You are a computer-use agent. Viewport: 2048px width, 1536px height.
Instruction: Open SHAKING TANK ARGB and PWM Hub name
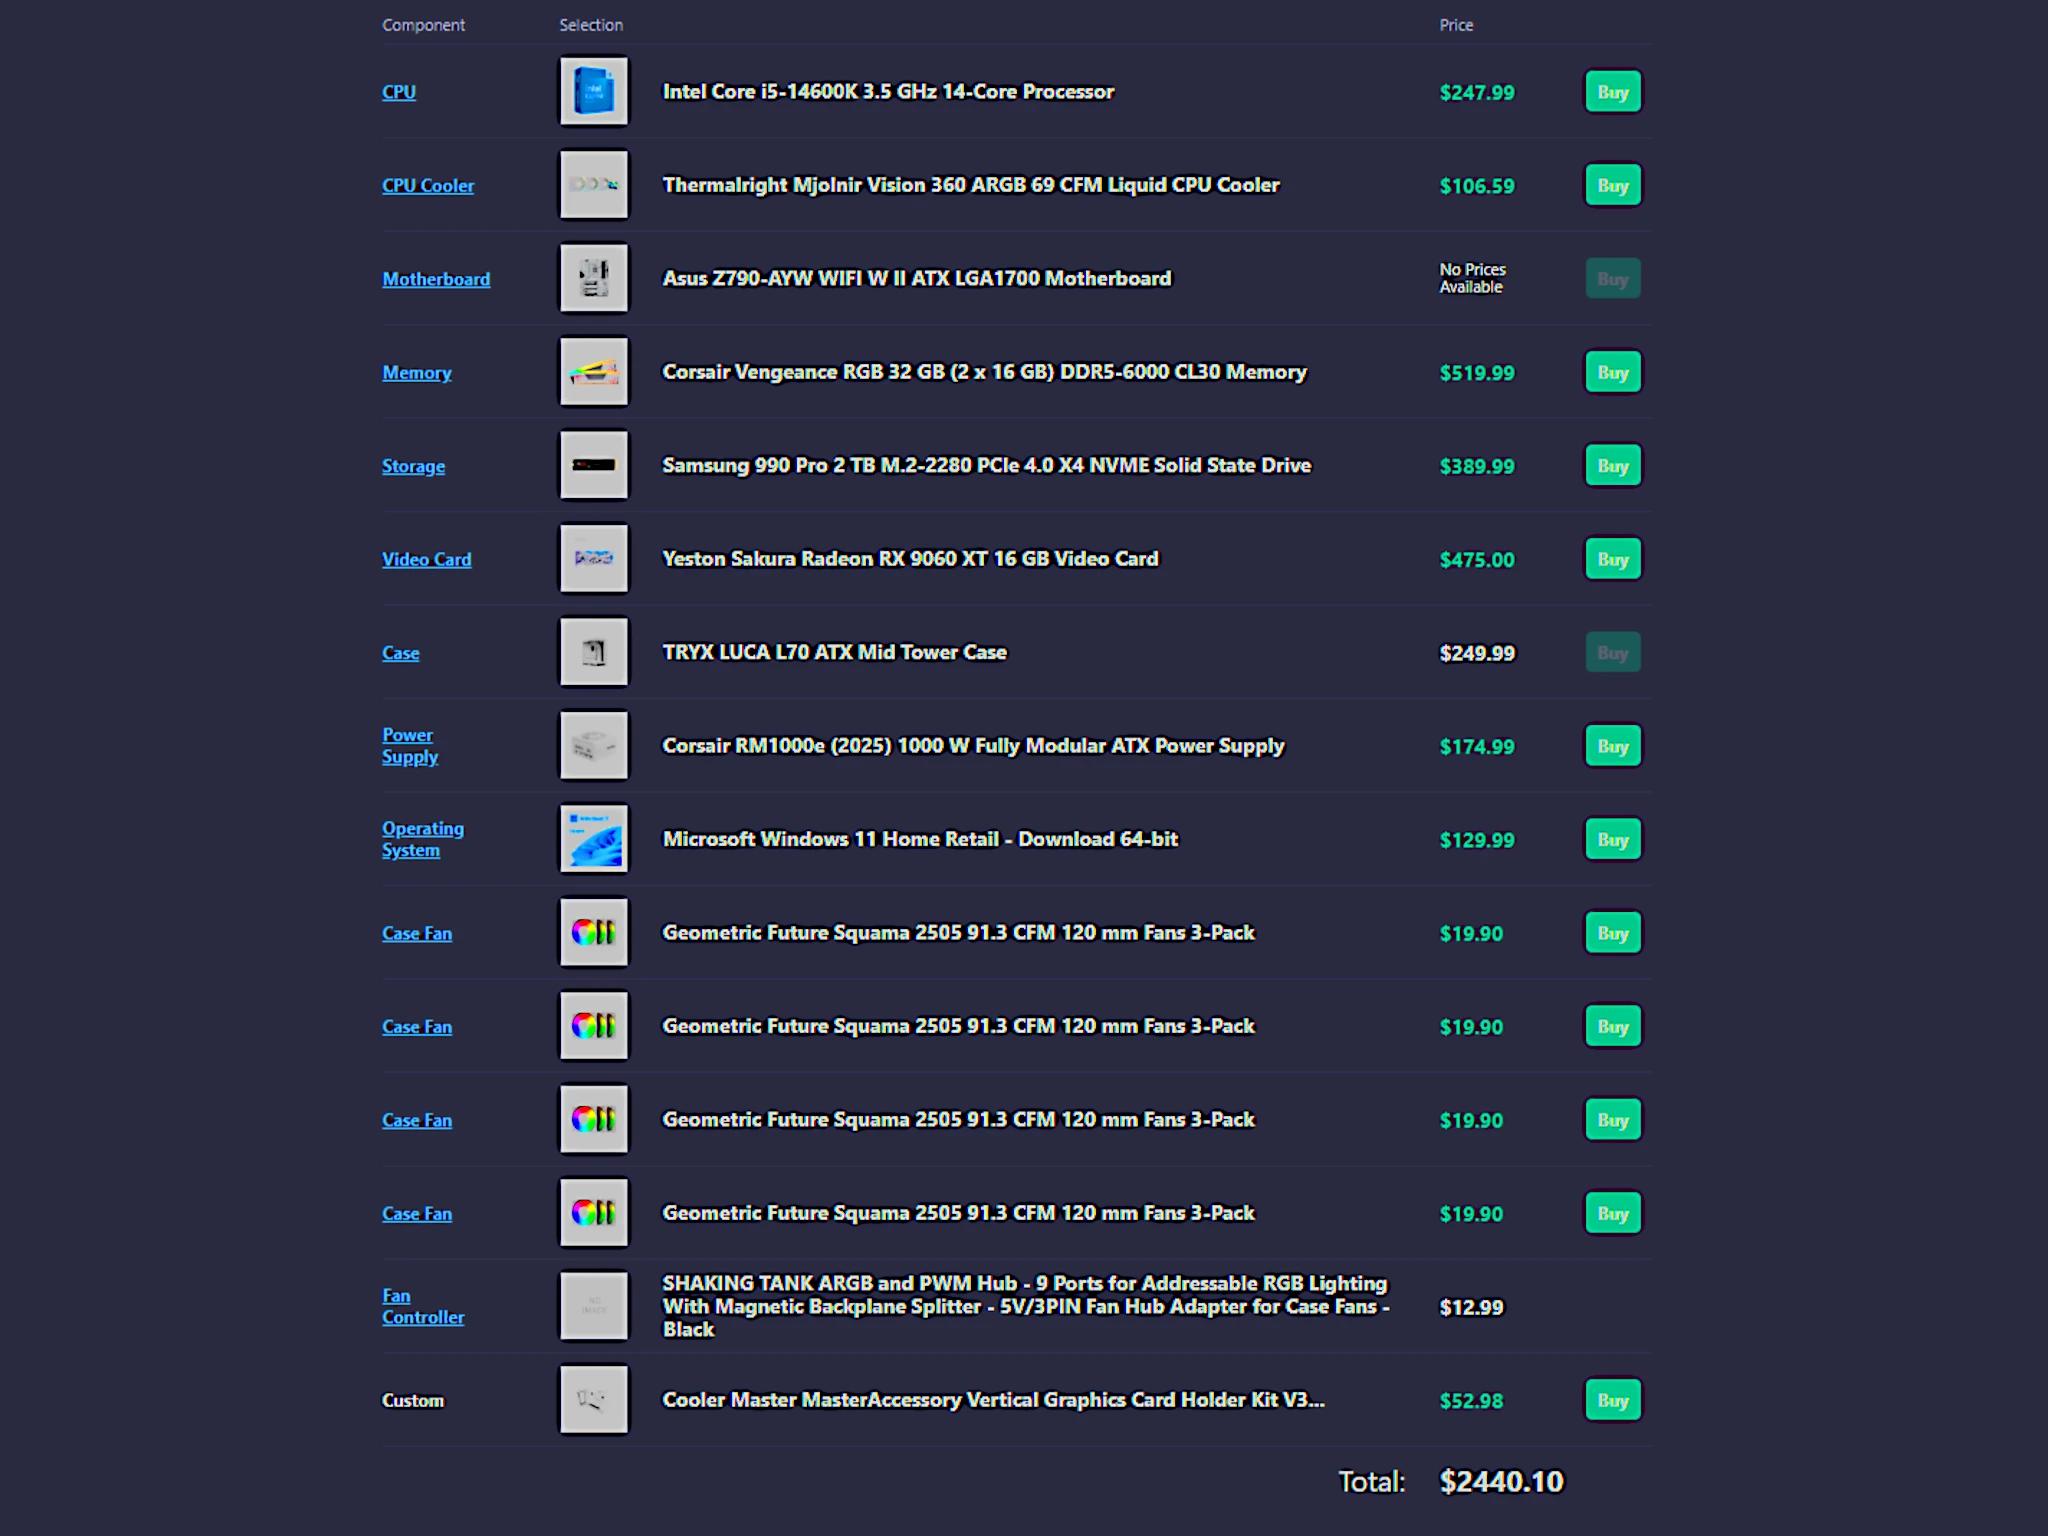coord(1026,1306)
